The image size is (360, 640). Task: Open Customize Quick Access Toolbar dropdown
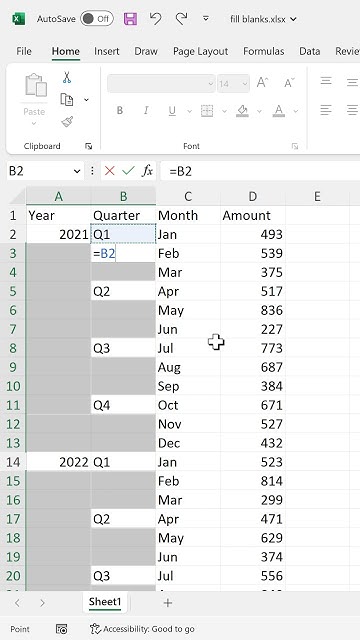[x=206, y=18]
